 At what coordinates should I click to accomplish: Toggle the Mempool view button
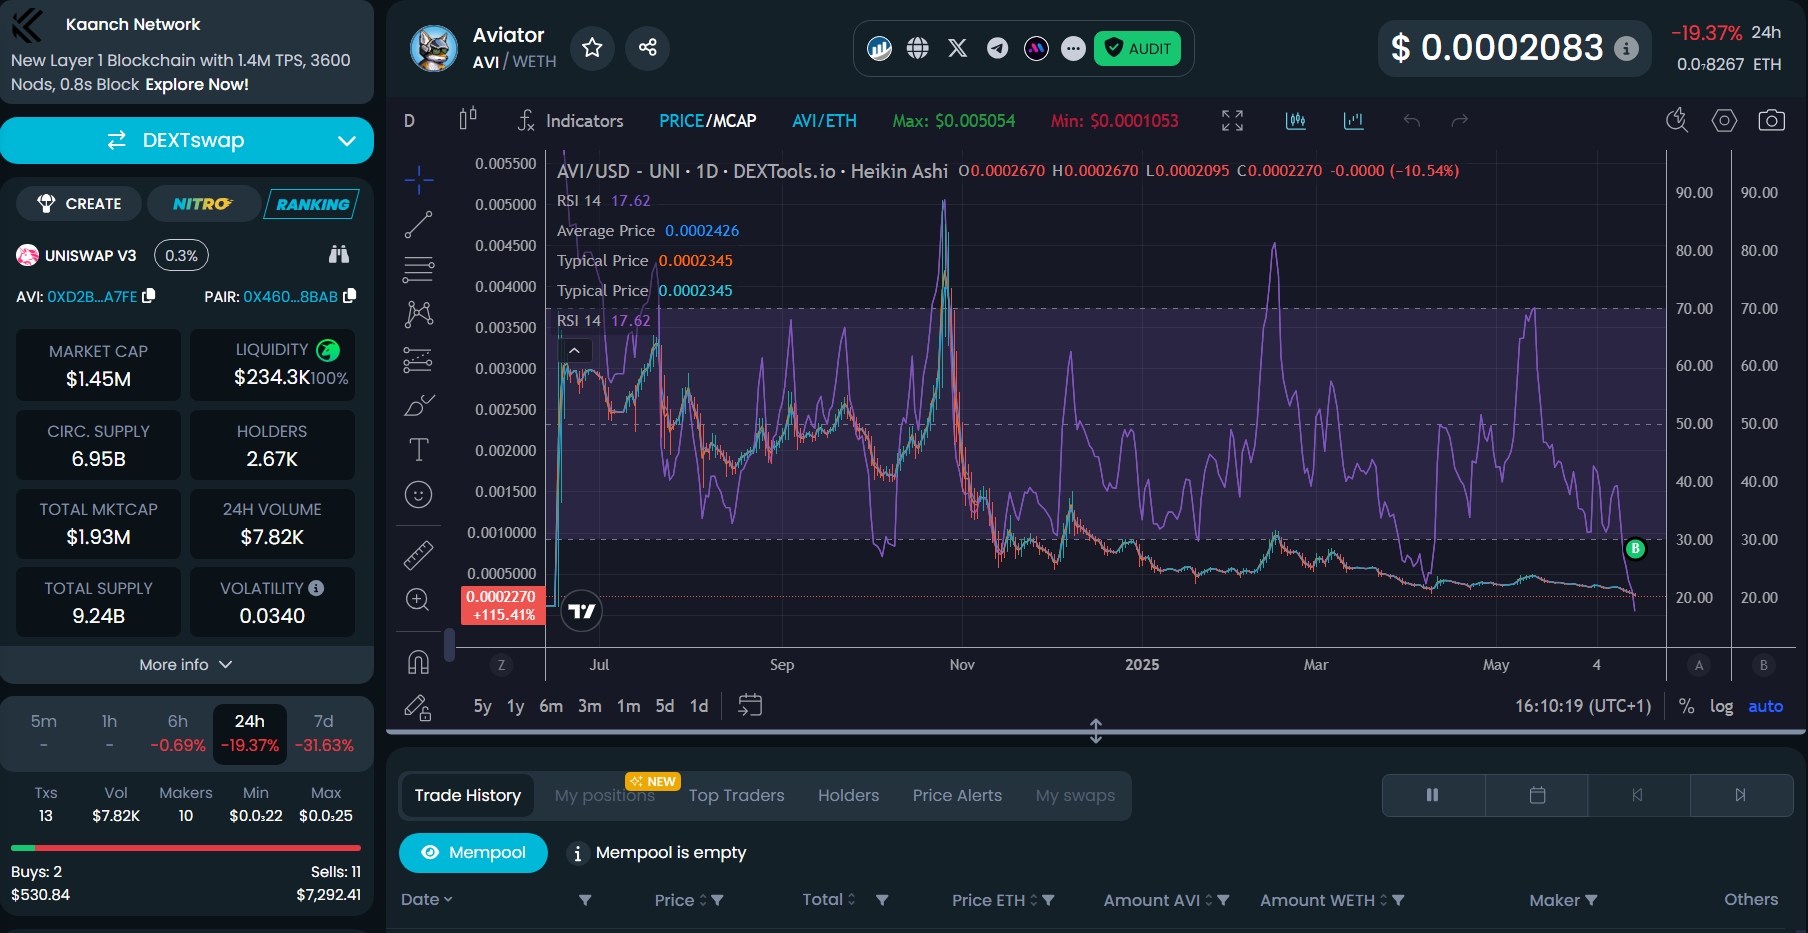473,852
